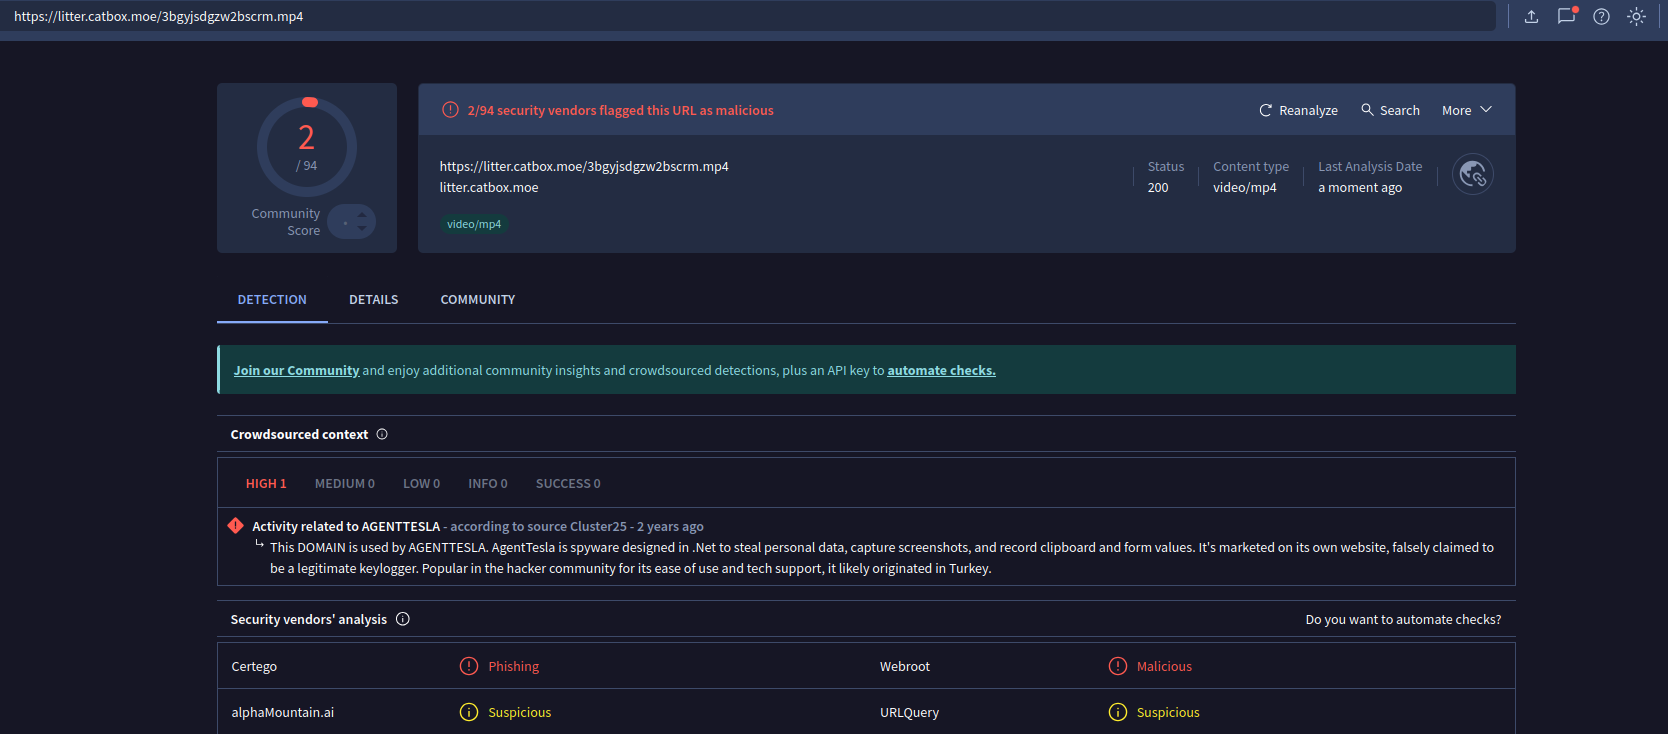Click 'a moment ago' analysis date value
The width and height of the screenshot is (1668, 734).
(x=1360, y=188)
